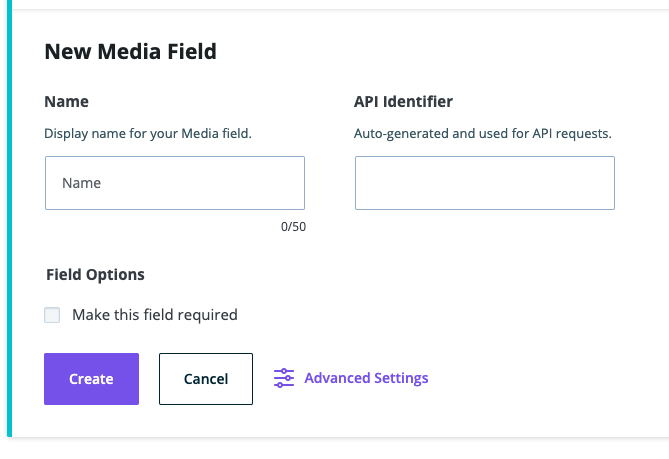Open the Advanced Settings link

pyautogui.click(x=366, y=378)
